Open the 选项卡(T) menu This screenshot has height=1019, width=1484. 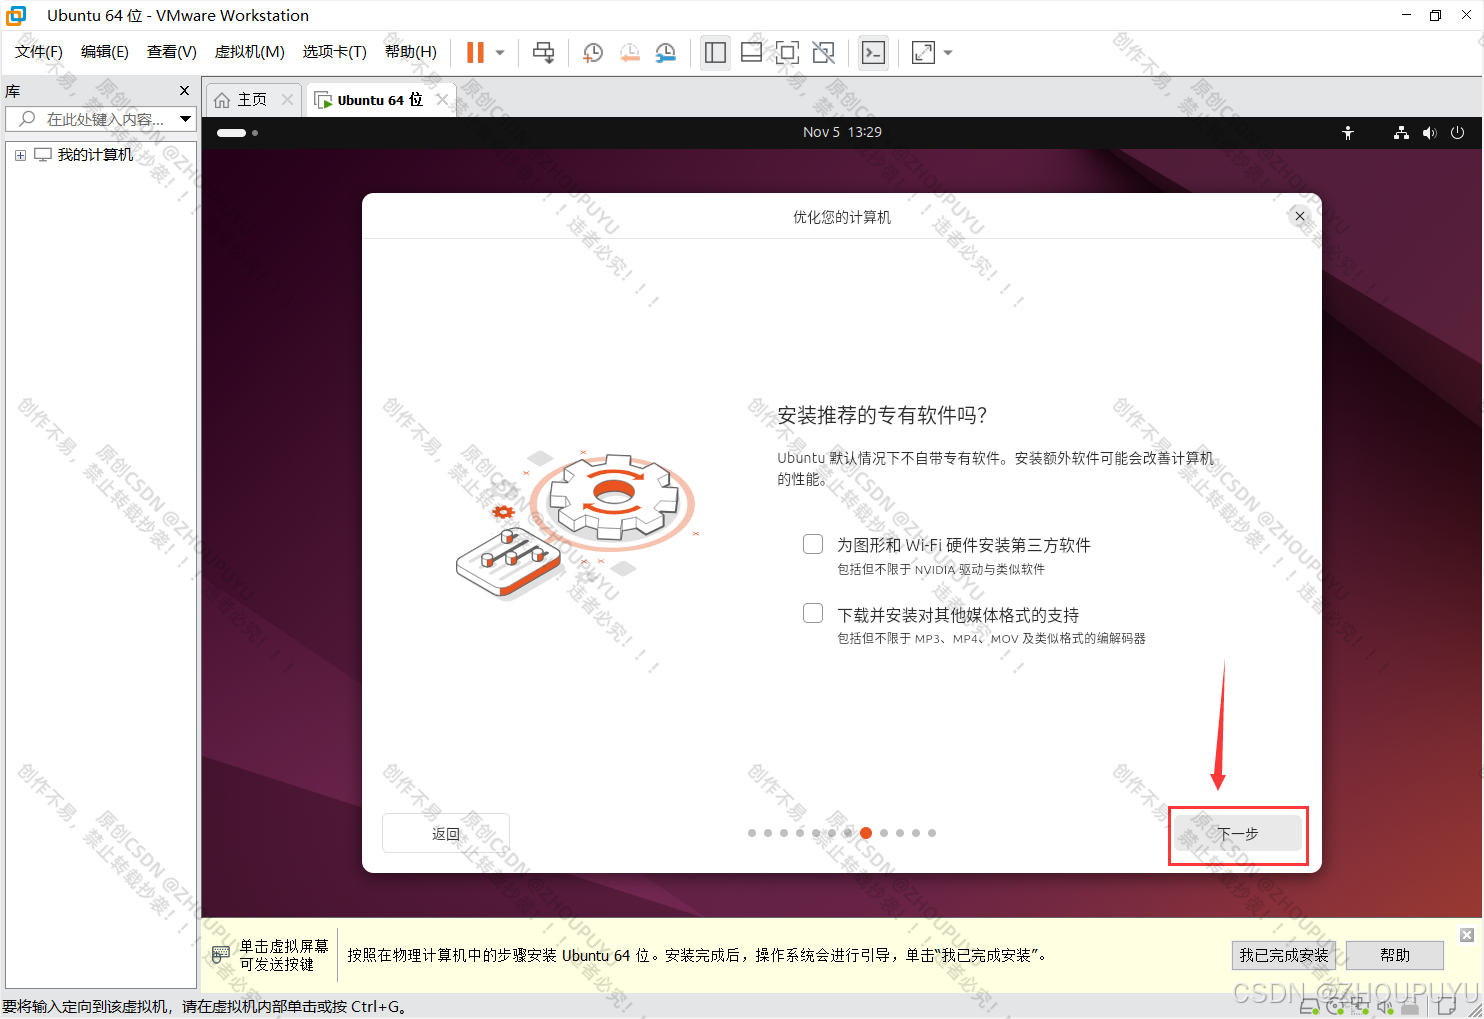pyautogui.click(x=335, y=52)
